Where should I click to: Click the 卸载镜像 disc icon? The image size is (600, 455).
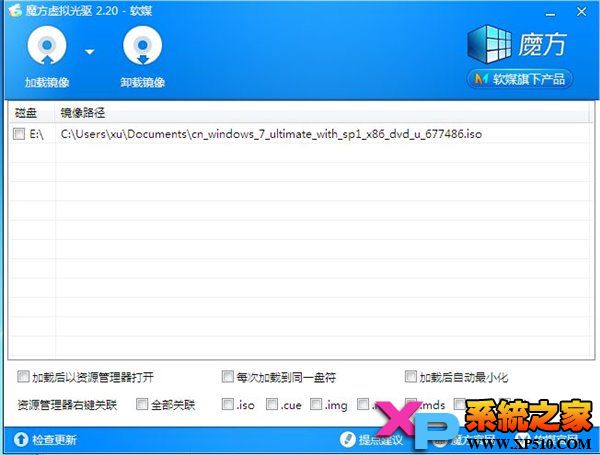point(142,46)
